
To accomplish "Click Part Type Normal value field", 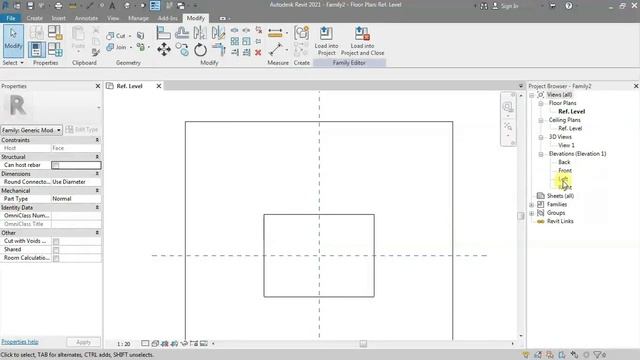I will (x=76, y=199).
